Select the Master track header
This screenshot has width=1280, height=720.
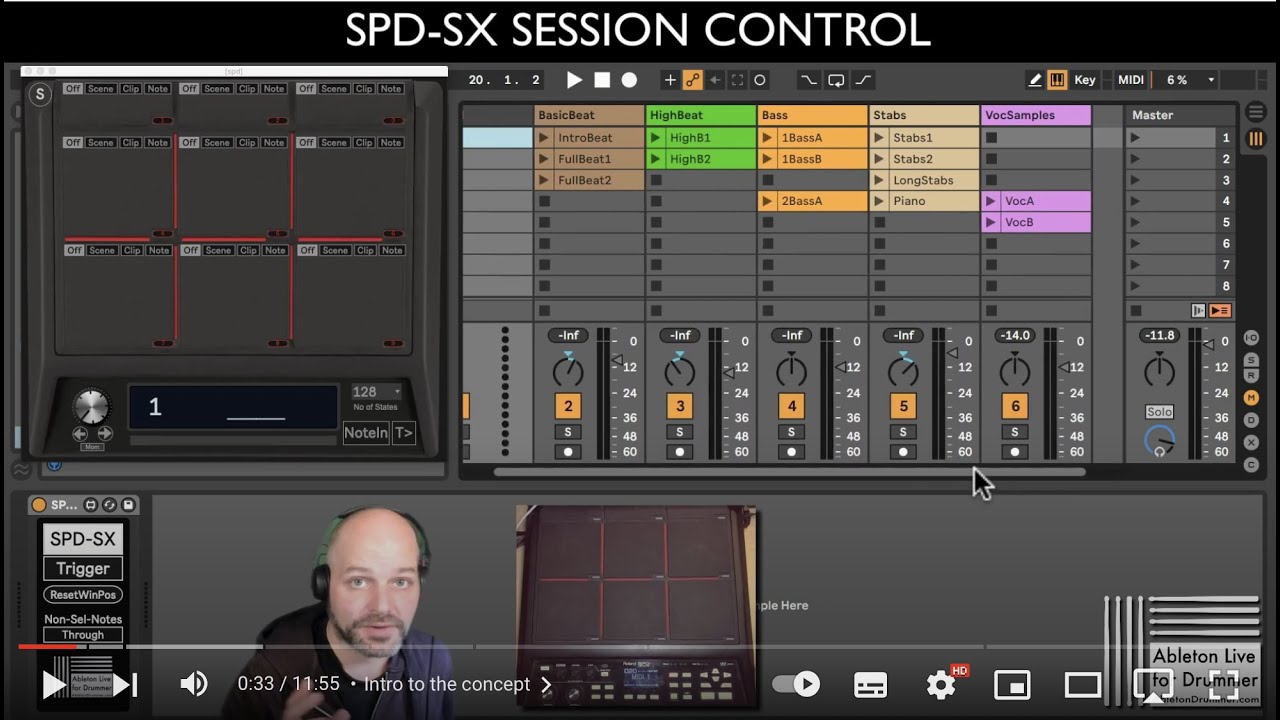coord(1180,115)
